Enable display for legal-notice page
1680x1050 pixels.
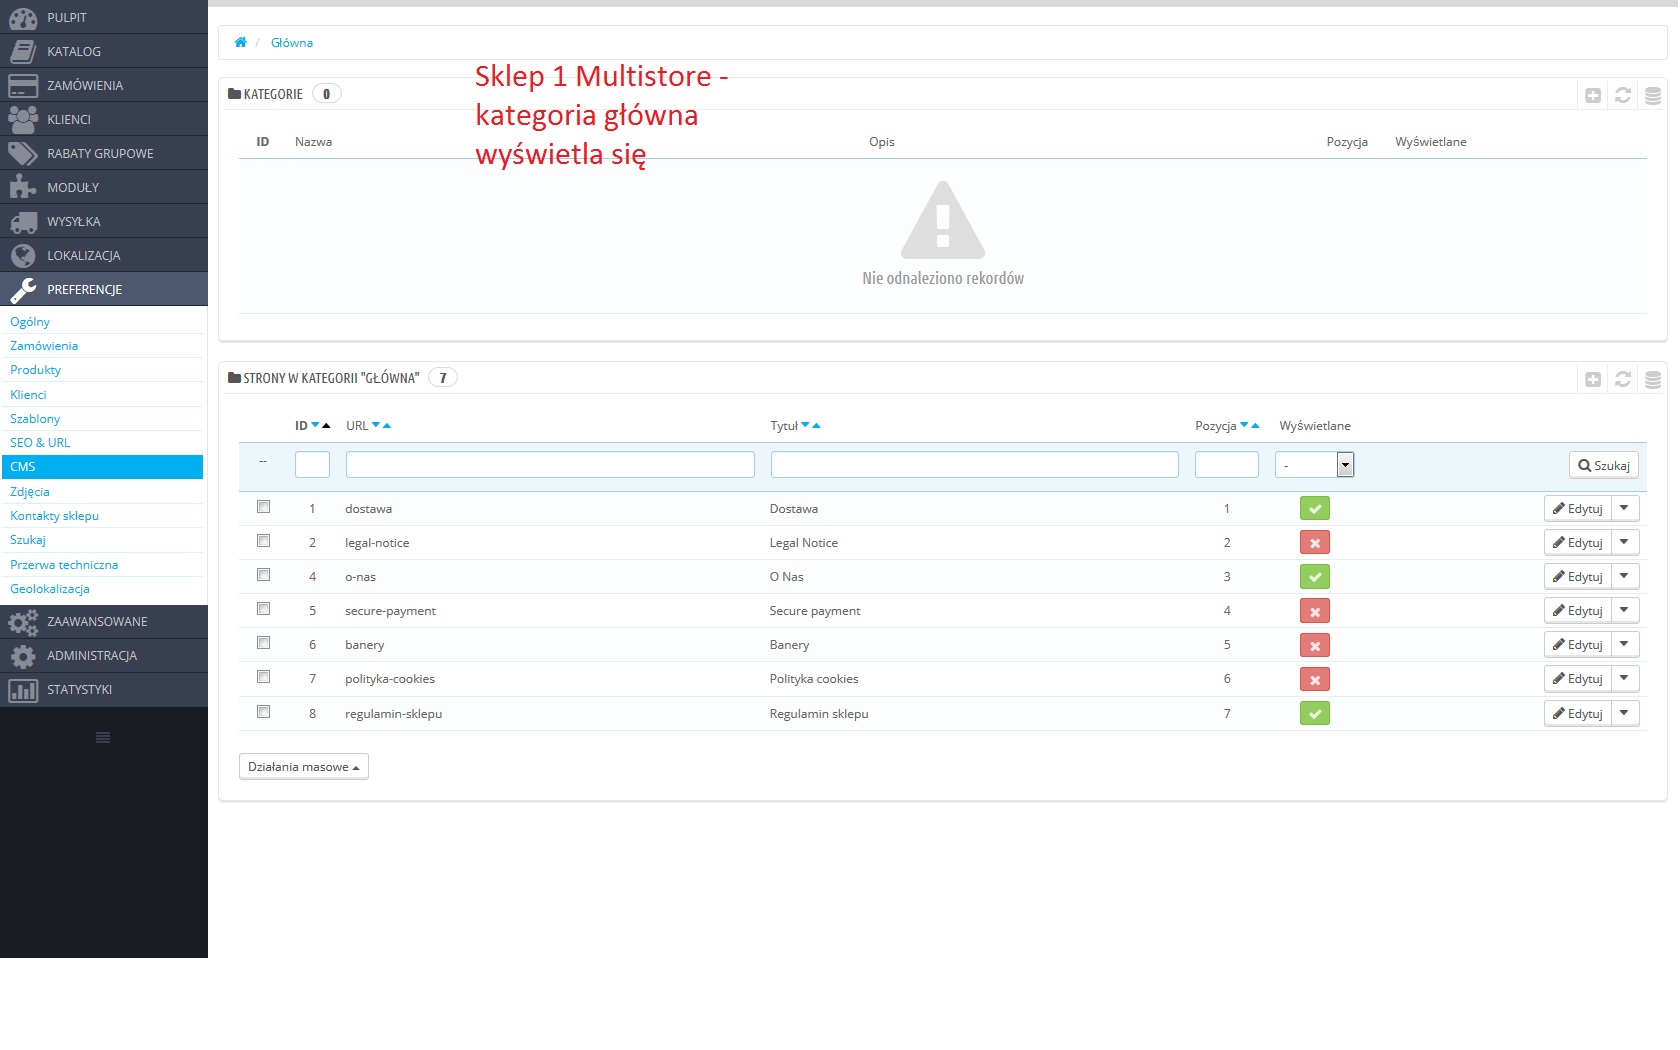[1314, 543]
